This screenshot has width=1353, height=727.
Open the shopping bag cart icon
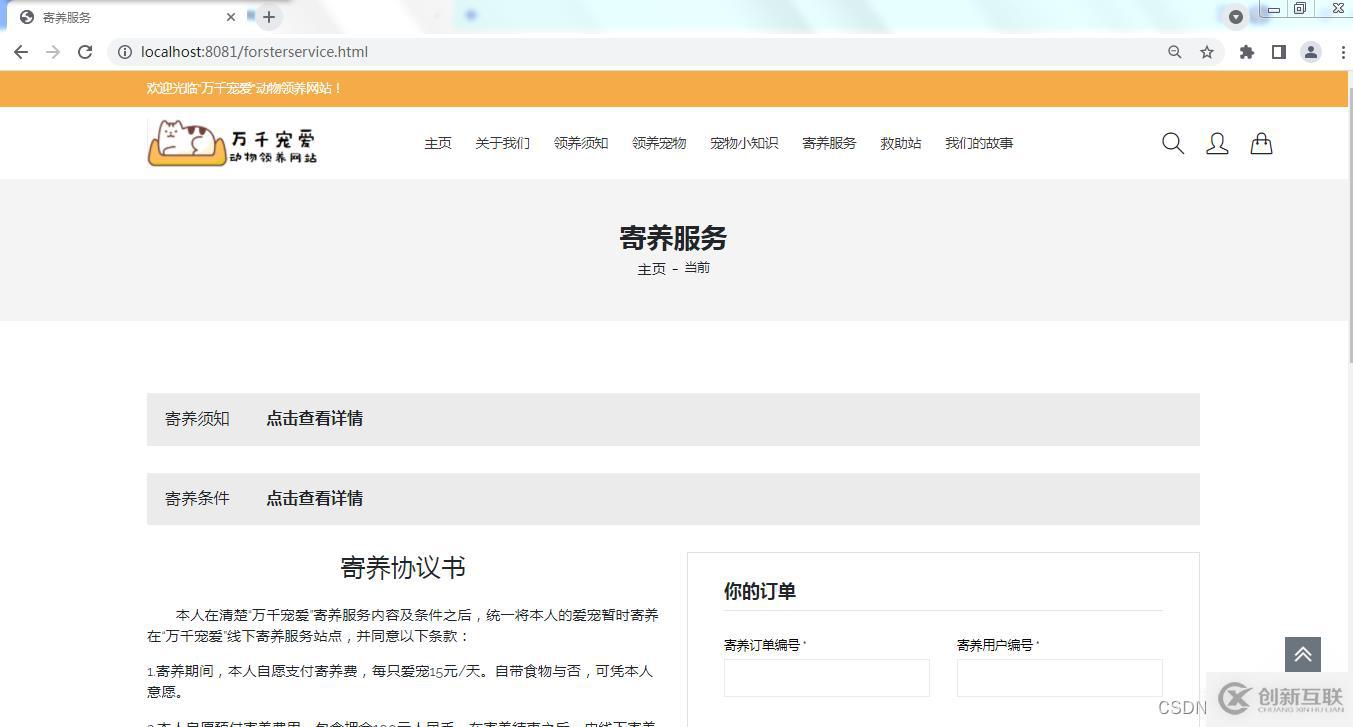tap(1261, 144)
